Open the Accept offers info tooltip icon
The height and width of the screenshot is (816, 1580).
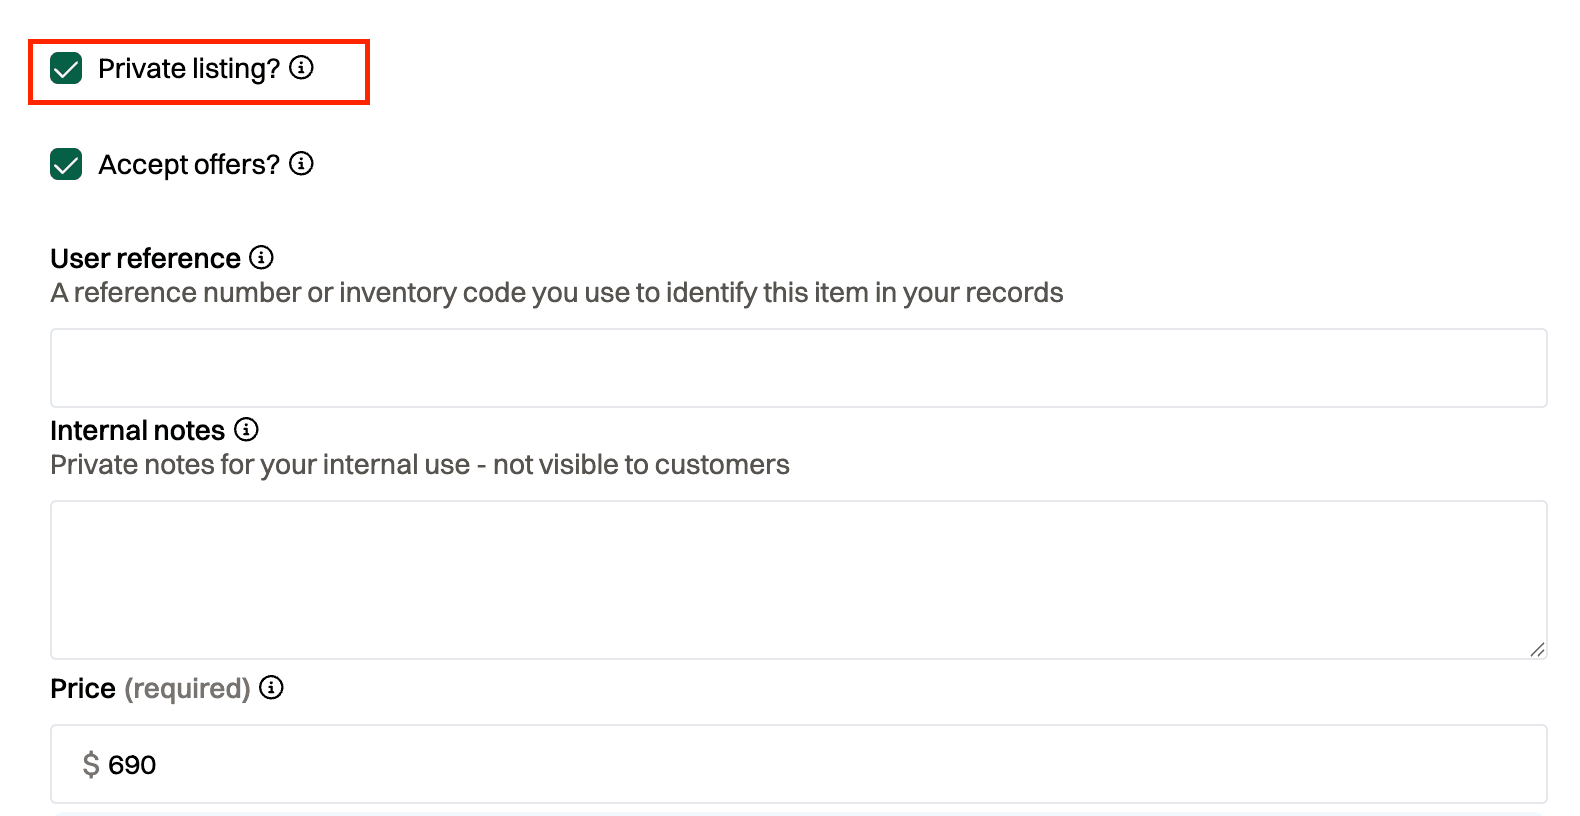coord(301,163)
